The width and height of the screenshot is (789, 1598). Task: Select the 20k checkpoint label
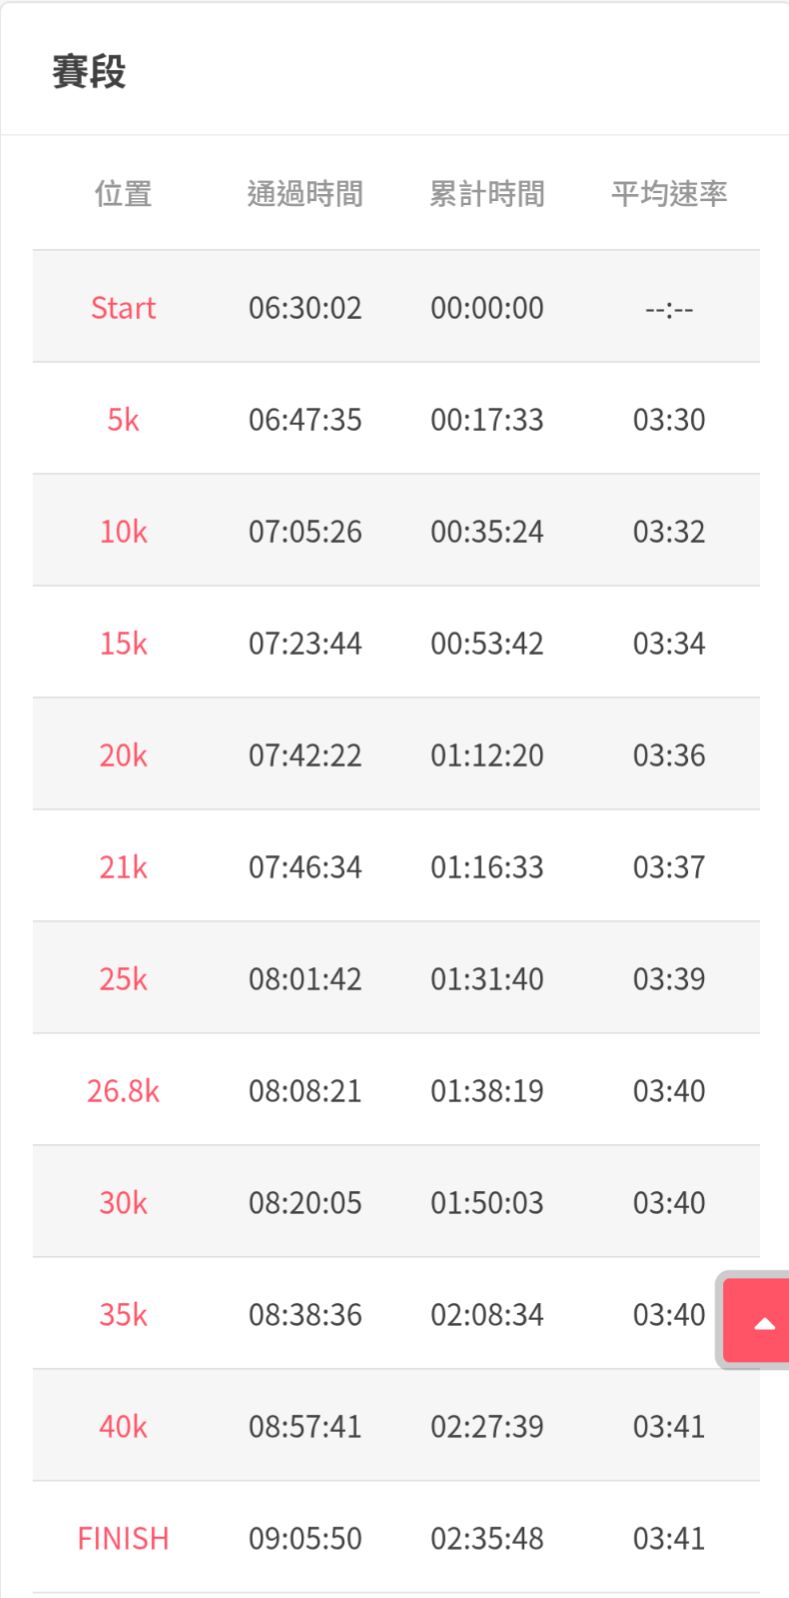coord(123,755)
